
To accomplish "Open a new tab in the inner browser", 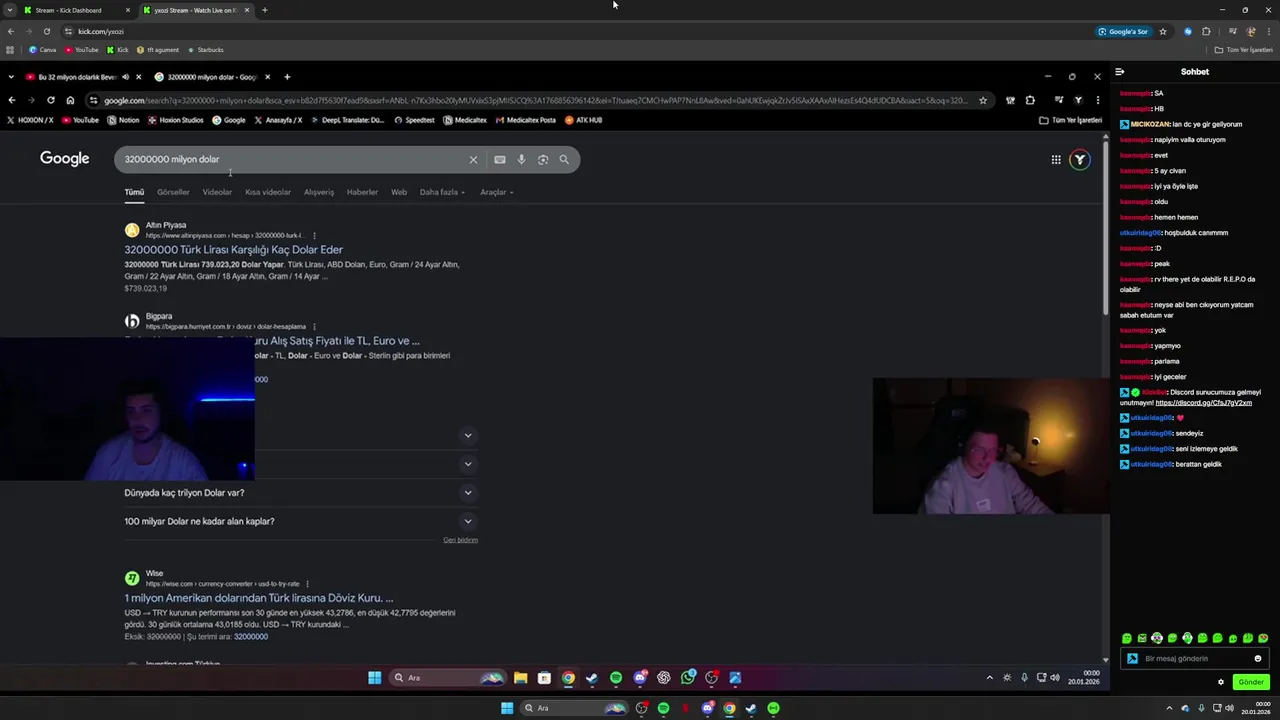I will click(x=287, y=77).
